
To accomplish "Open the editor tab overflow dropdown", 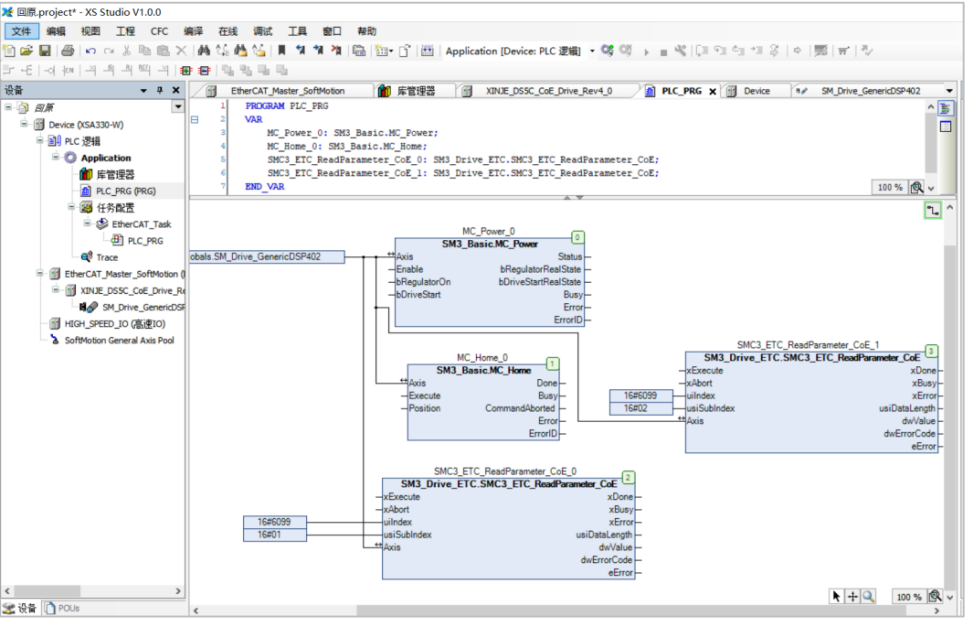I will tap(949, 91).
